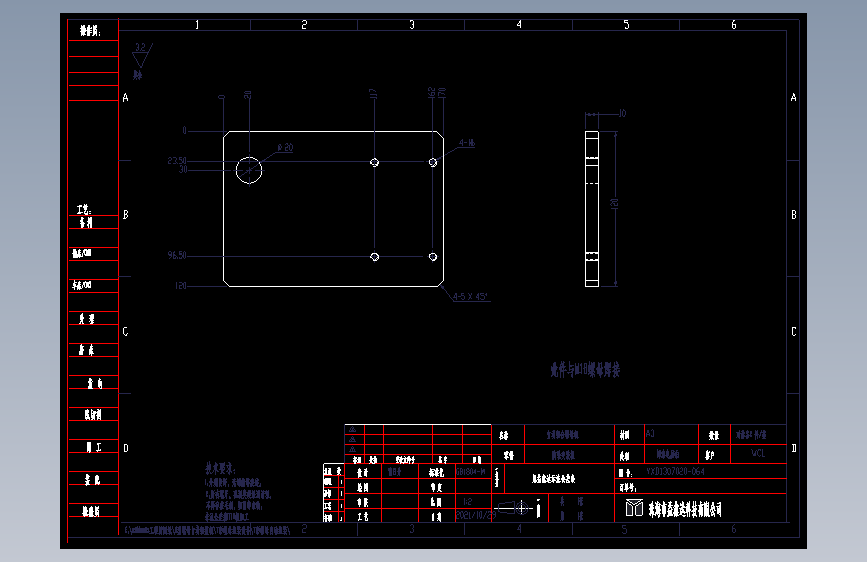The width and height of the screenshot is (867, 562).
Task: Select the side view plate outline
Action: point(592,209)
